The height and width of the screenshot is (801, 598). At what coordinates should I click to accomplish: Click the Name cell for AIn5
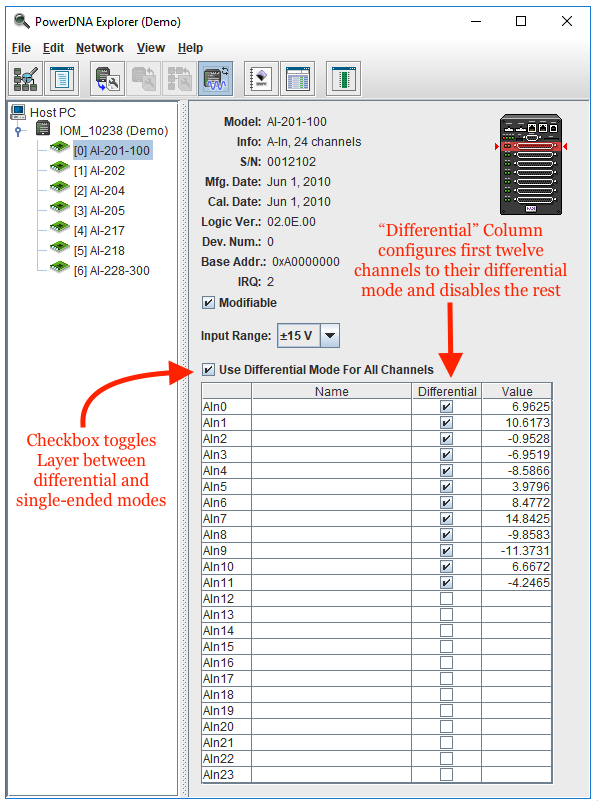(x=331, y=487)
